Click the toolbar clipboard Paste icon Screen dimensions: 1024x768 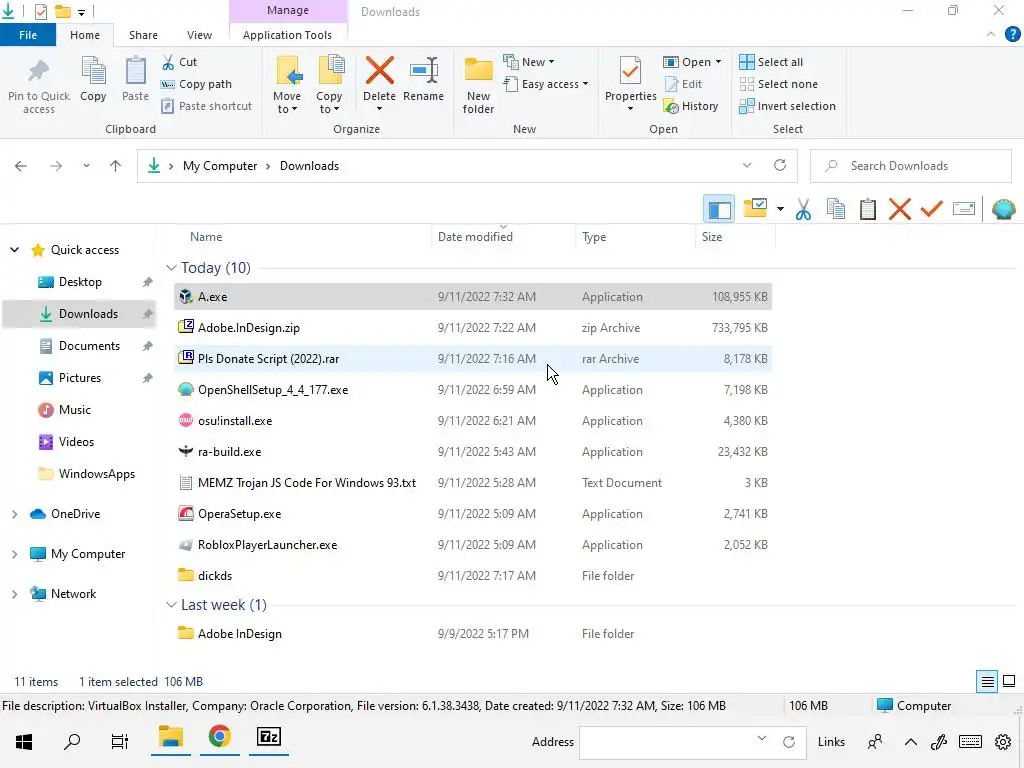(868, 210)
